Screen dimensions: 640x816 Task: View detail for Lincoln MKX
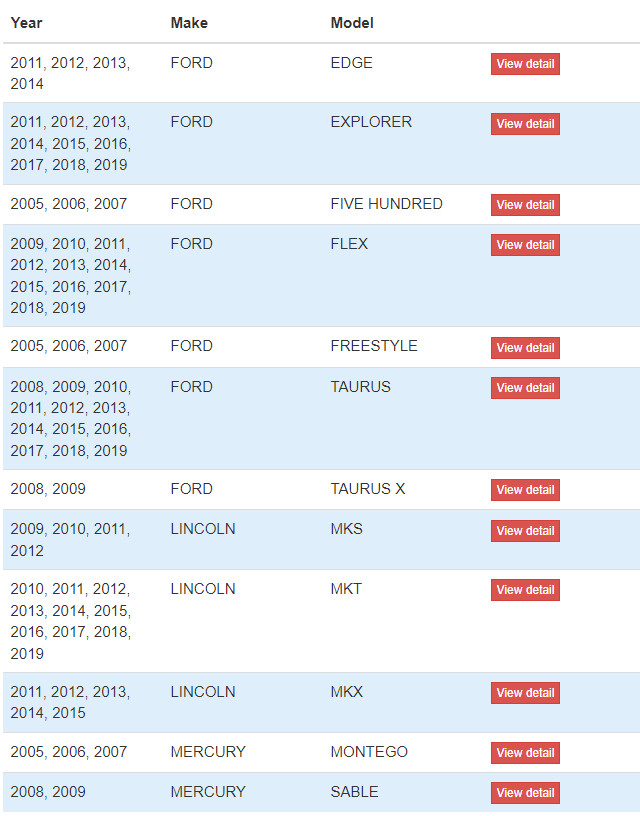[525, 693]
